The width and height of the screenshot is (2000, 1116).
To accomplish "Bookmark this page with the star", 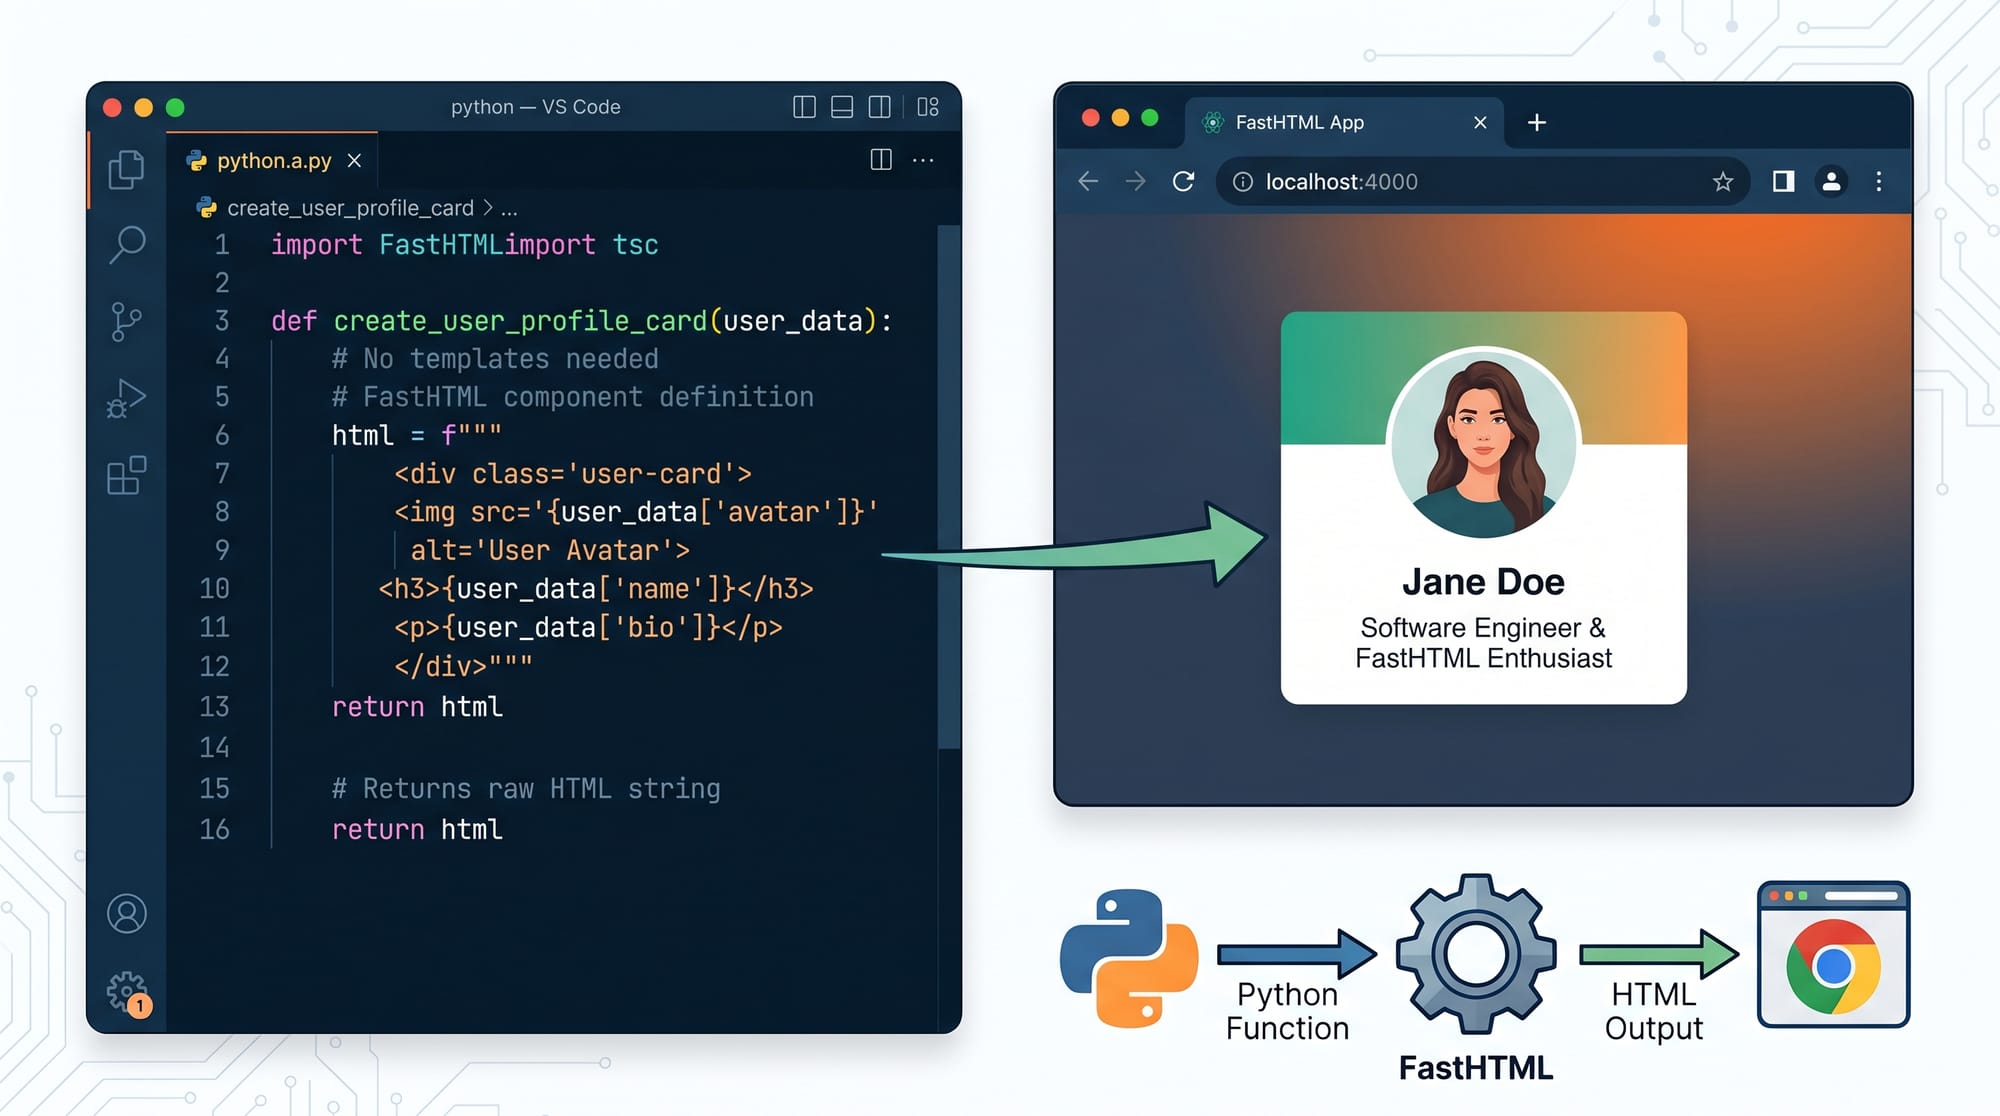I will (x=1722, y=181).
